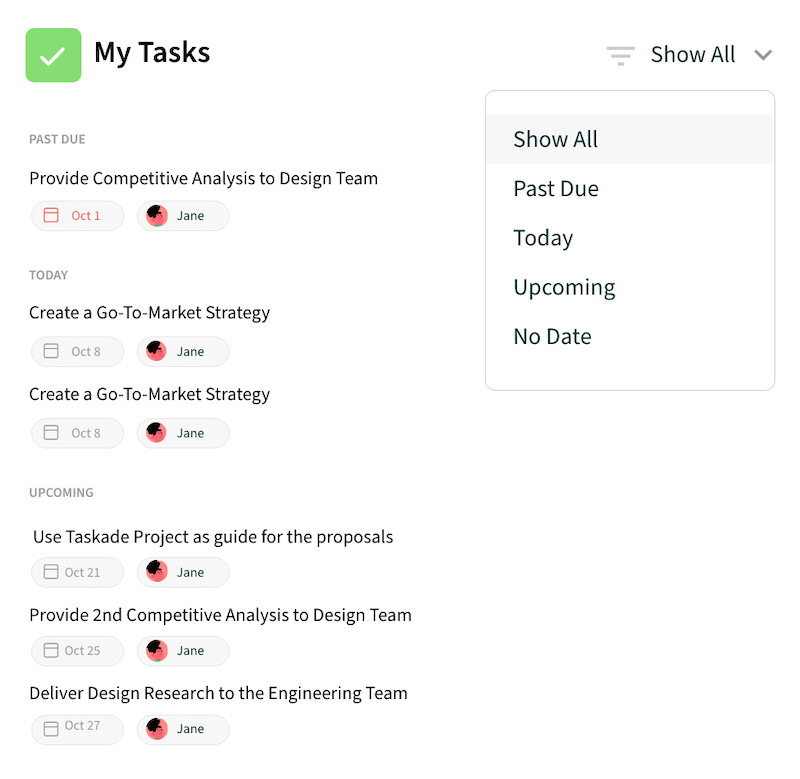Click the filter icon beside Show All
The image size is (800, 779).
coord(620,55)
